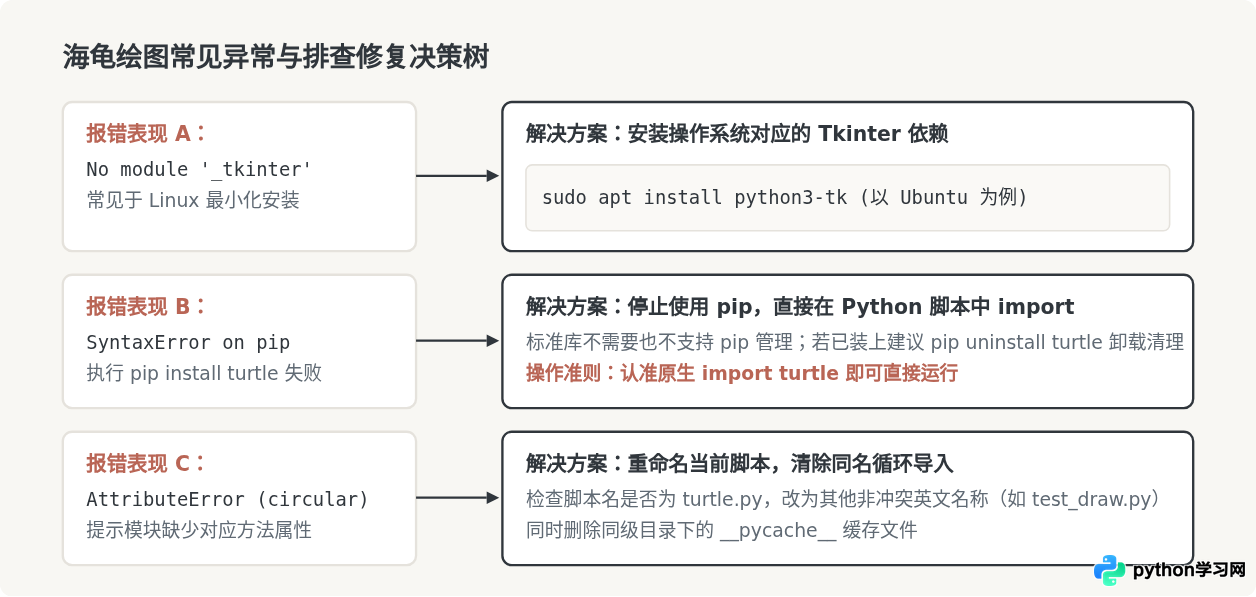Click the sudo apt install python3-tk command box
Screen dimensions: 1256x597
pyautogui.click(x=848, y=198)
